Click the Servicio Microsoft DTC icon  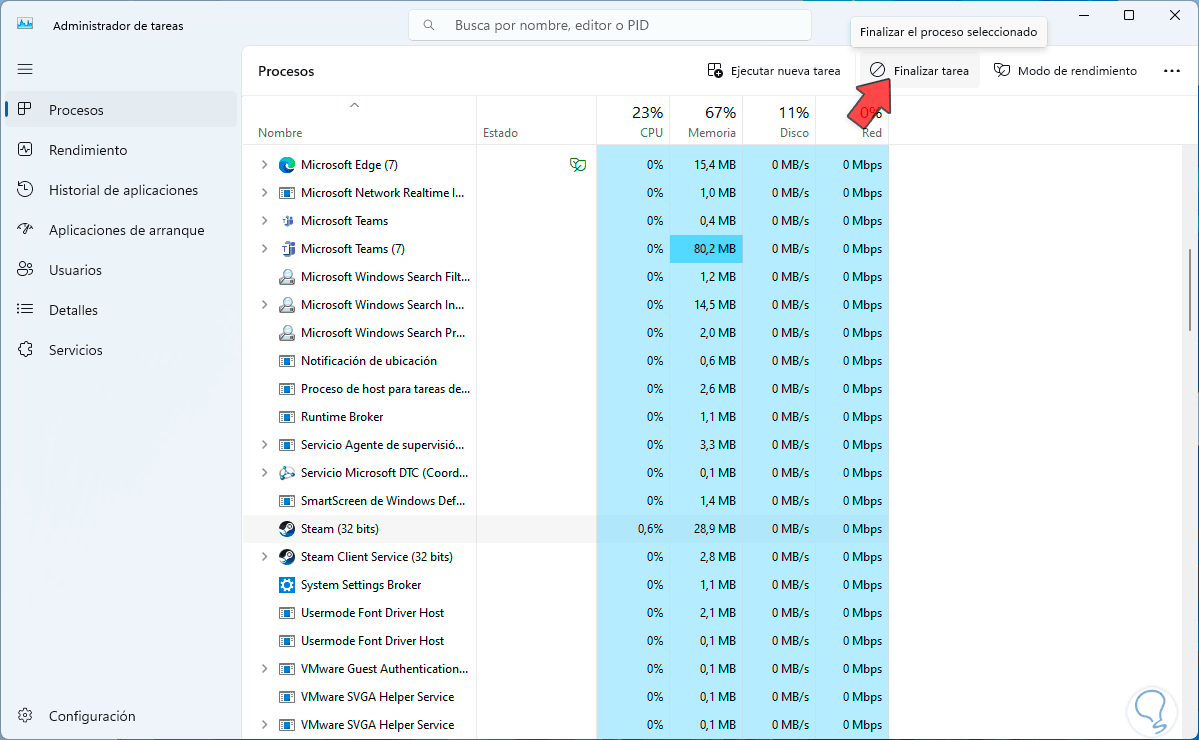point(287,472)
